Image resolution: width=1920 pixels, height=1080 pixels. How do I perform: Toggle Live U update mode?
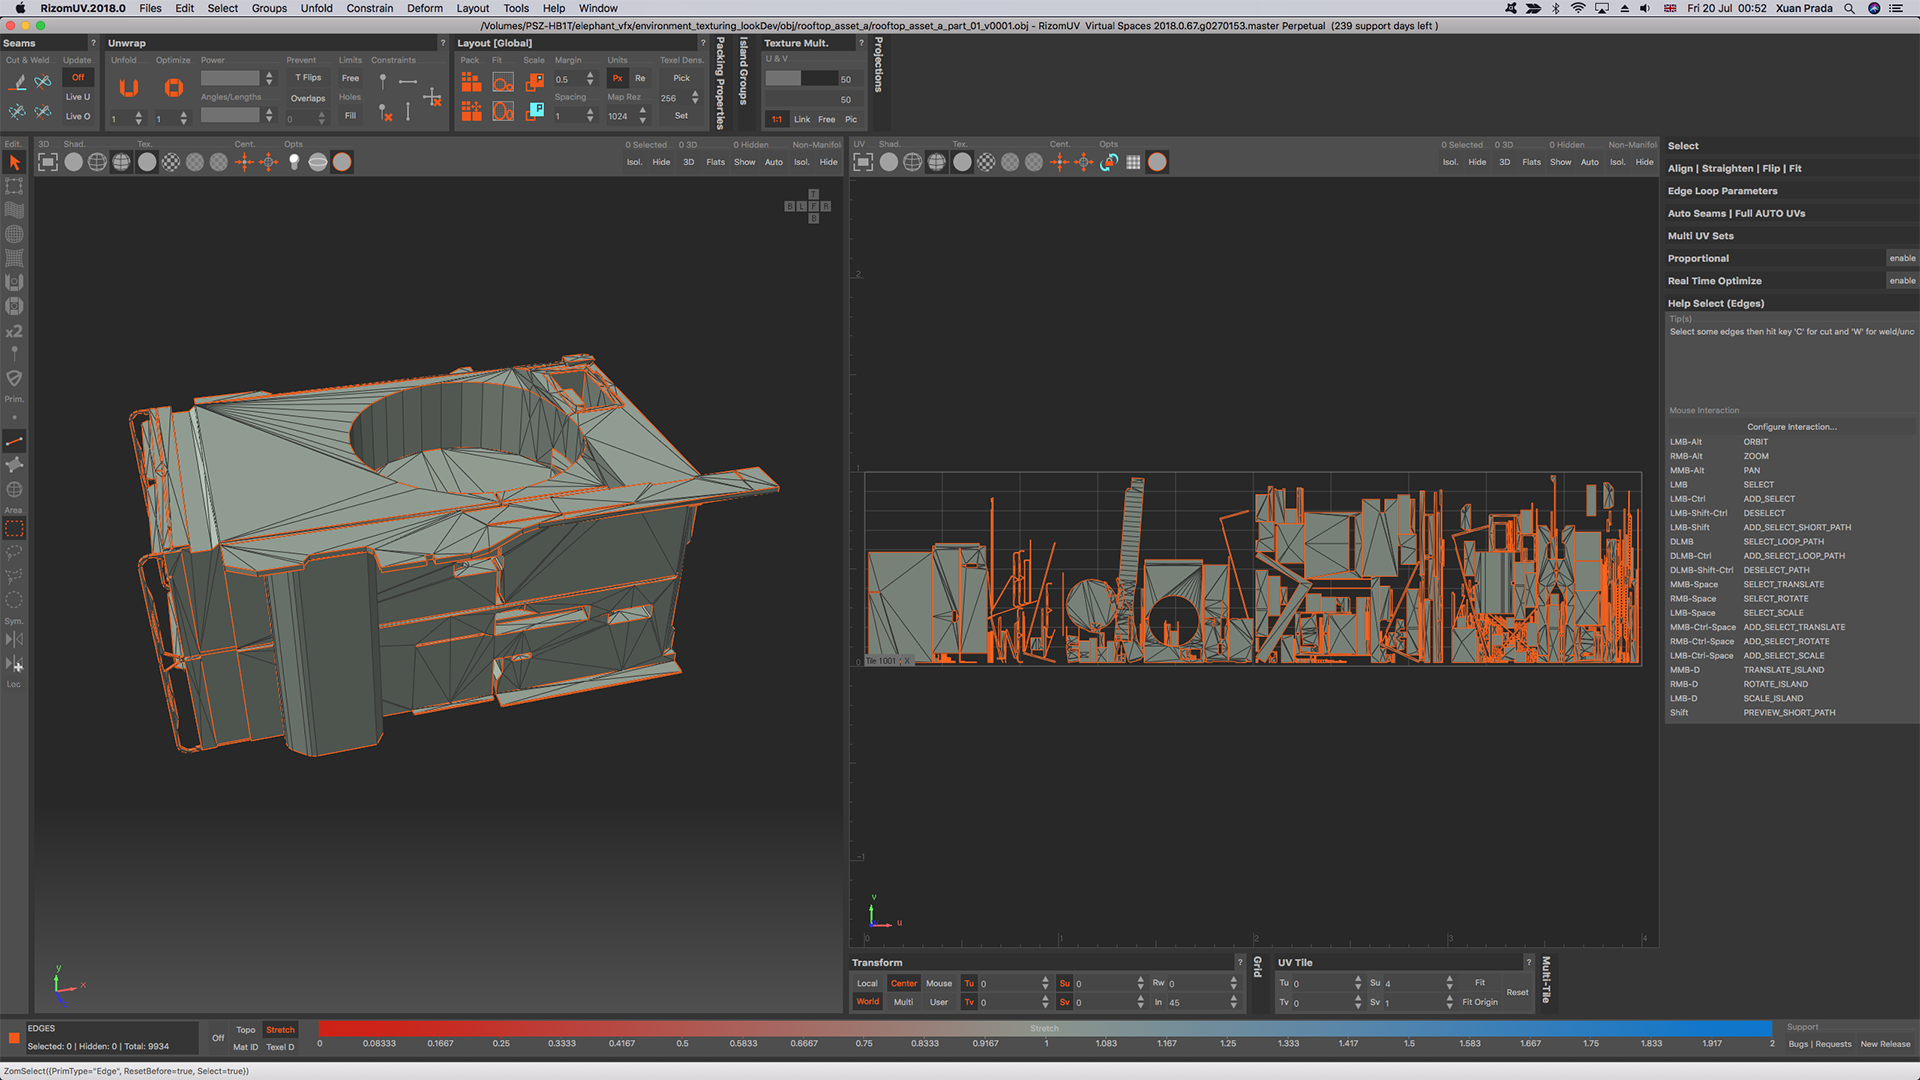(x=78, y=97)
